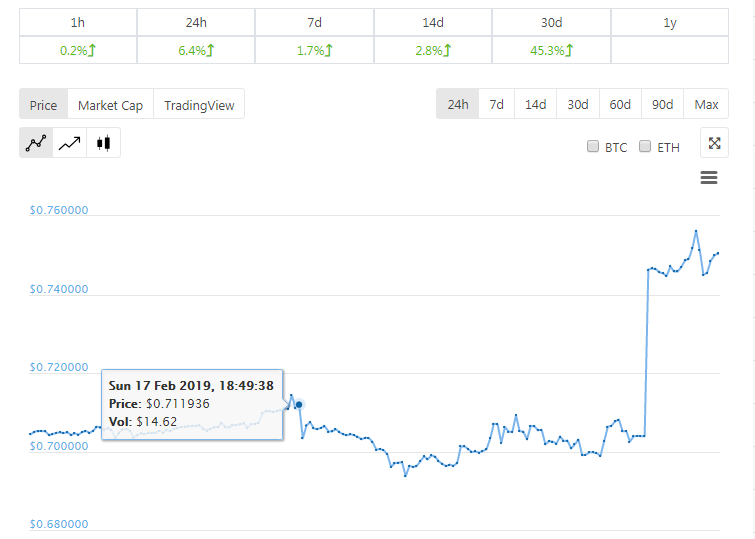Choose the 14d time range

536,104
